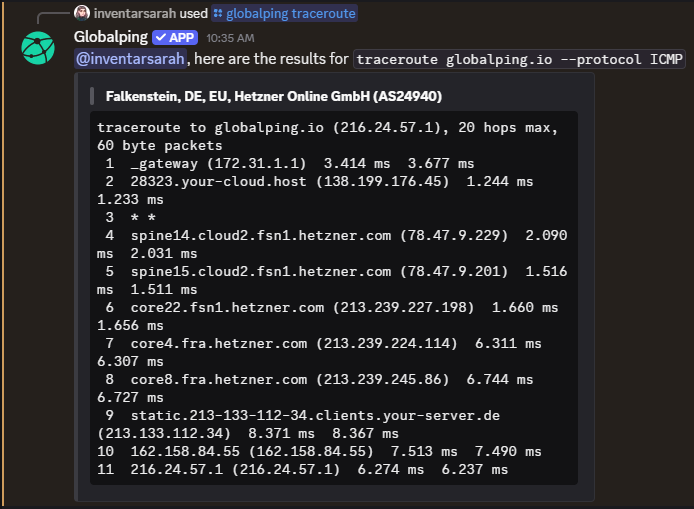Viewport: 694px width, 509px height.
Task: Select the inline code 'traceroute globalping.io --protocol ICMP'
Action: [x=519, y=59]
